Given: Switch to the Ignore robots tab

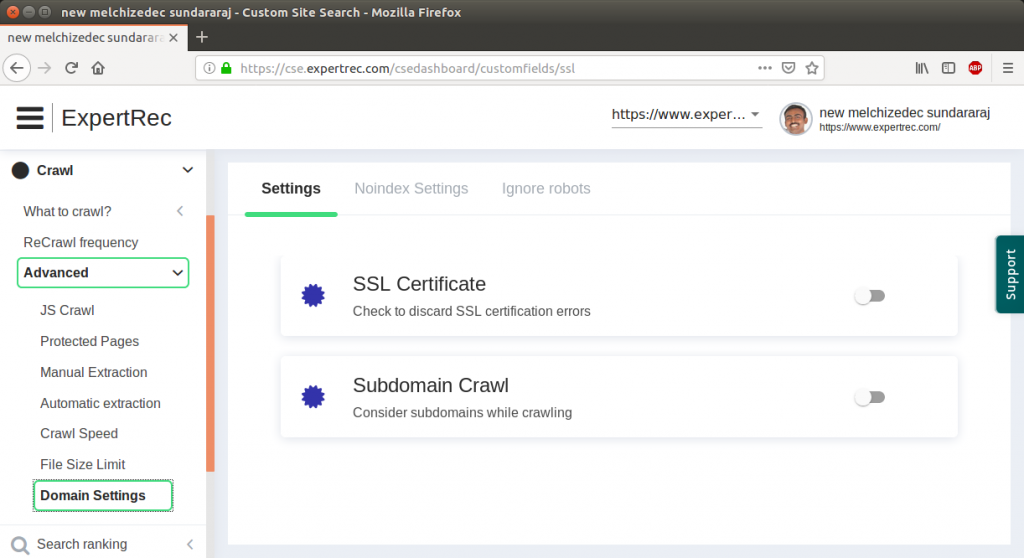Looking at the screenshot, I should coord(546,188).
